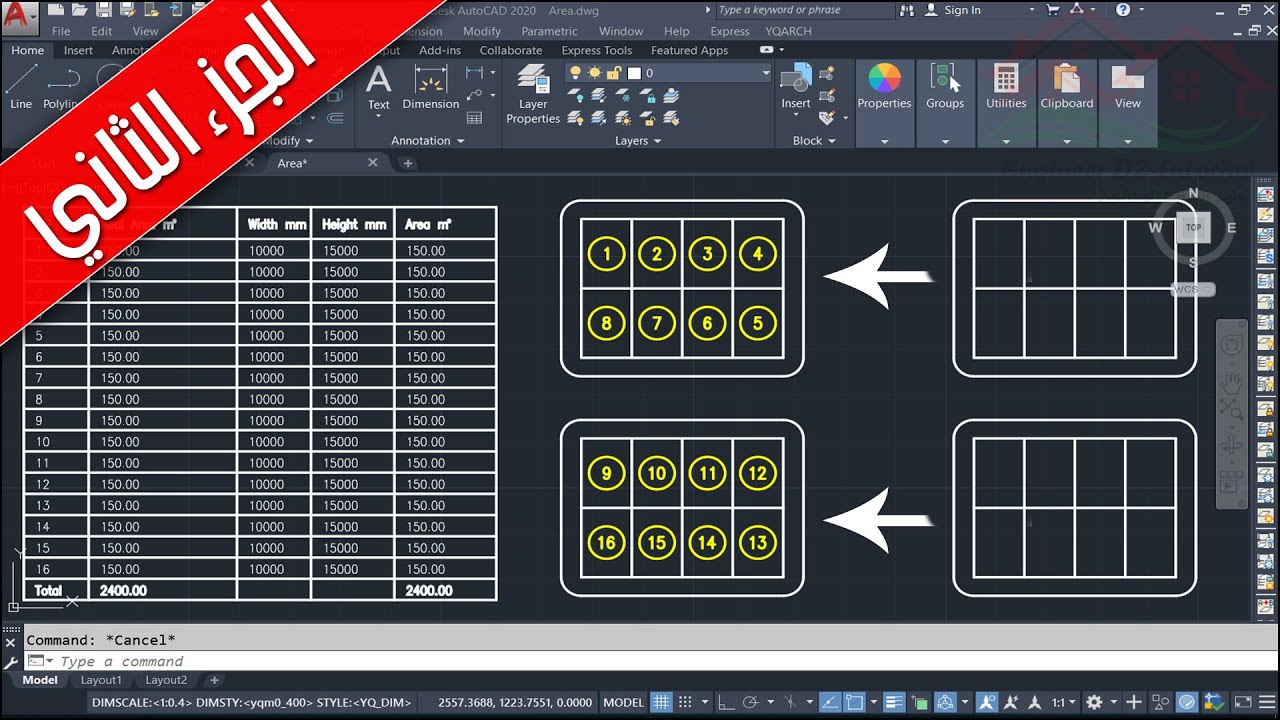Image resolution: width=1280 pixels, height=720 pixels.
Task: Expand the Block panel
Action: click(x=813, y=141)
